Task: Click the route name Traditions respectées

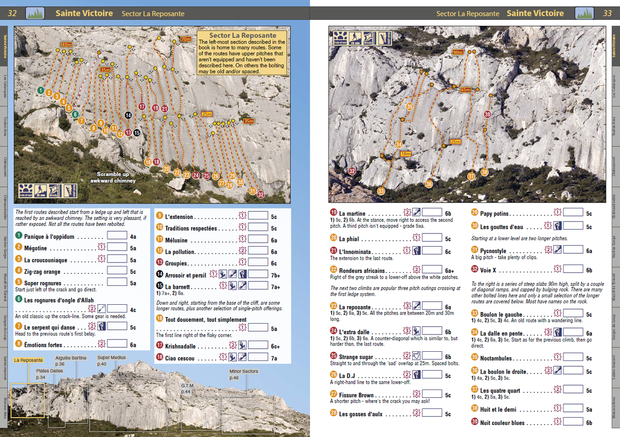Action: click(x=191, y=228)
